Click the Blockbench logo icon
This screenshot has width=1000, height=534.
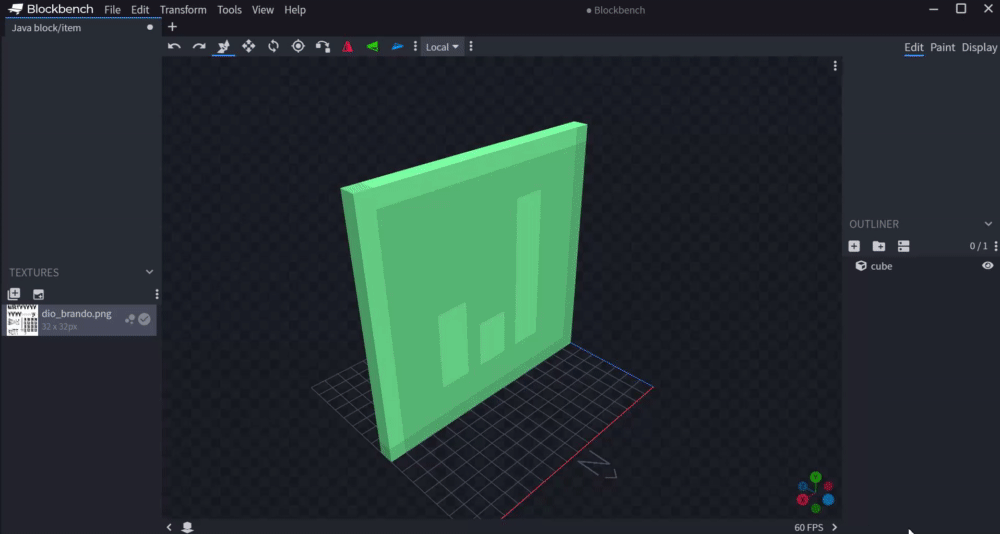pyautogui.click(x=16, y=9)
